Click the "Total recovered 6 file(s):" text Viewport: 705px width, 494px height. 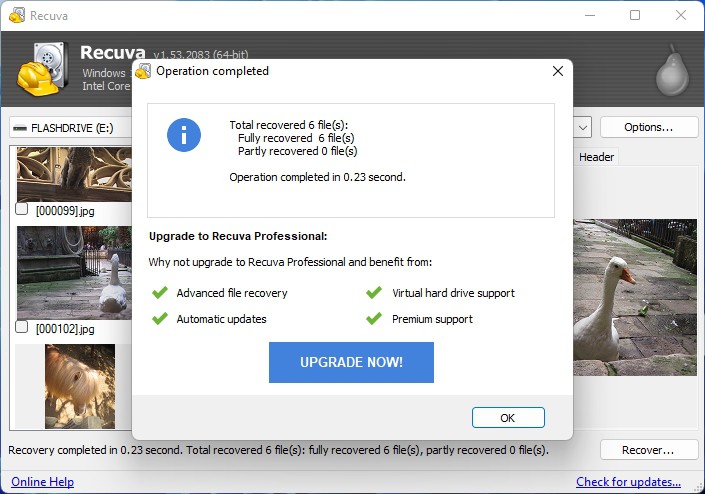pos(289,125)
